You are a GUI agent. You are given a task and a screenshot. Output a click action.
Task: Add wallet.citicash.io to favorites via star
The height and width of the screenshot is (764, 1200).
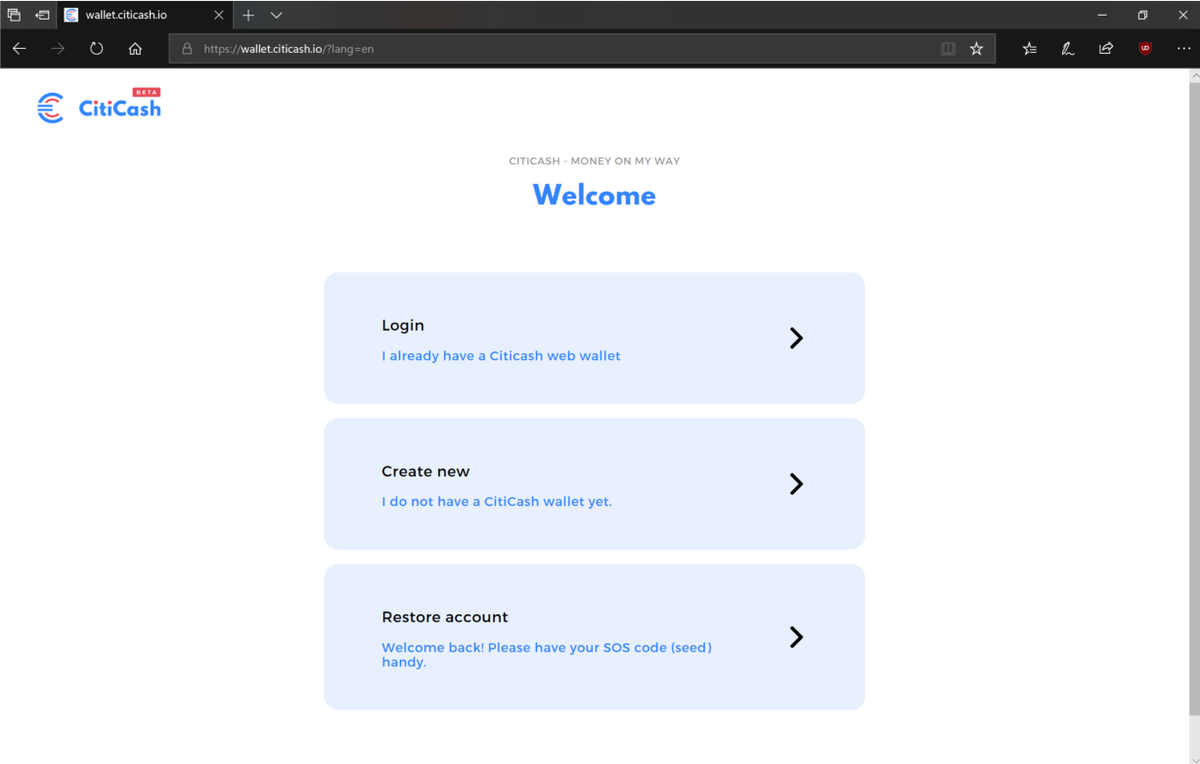pyautogui.click(x=976, y=47)
